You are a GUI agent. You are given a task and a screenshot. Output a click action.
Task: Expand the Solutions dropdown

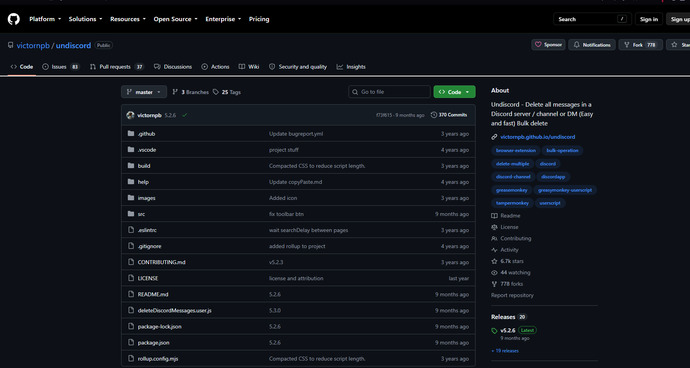(x=85, y=19)
